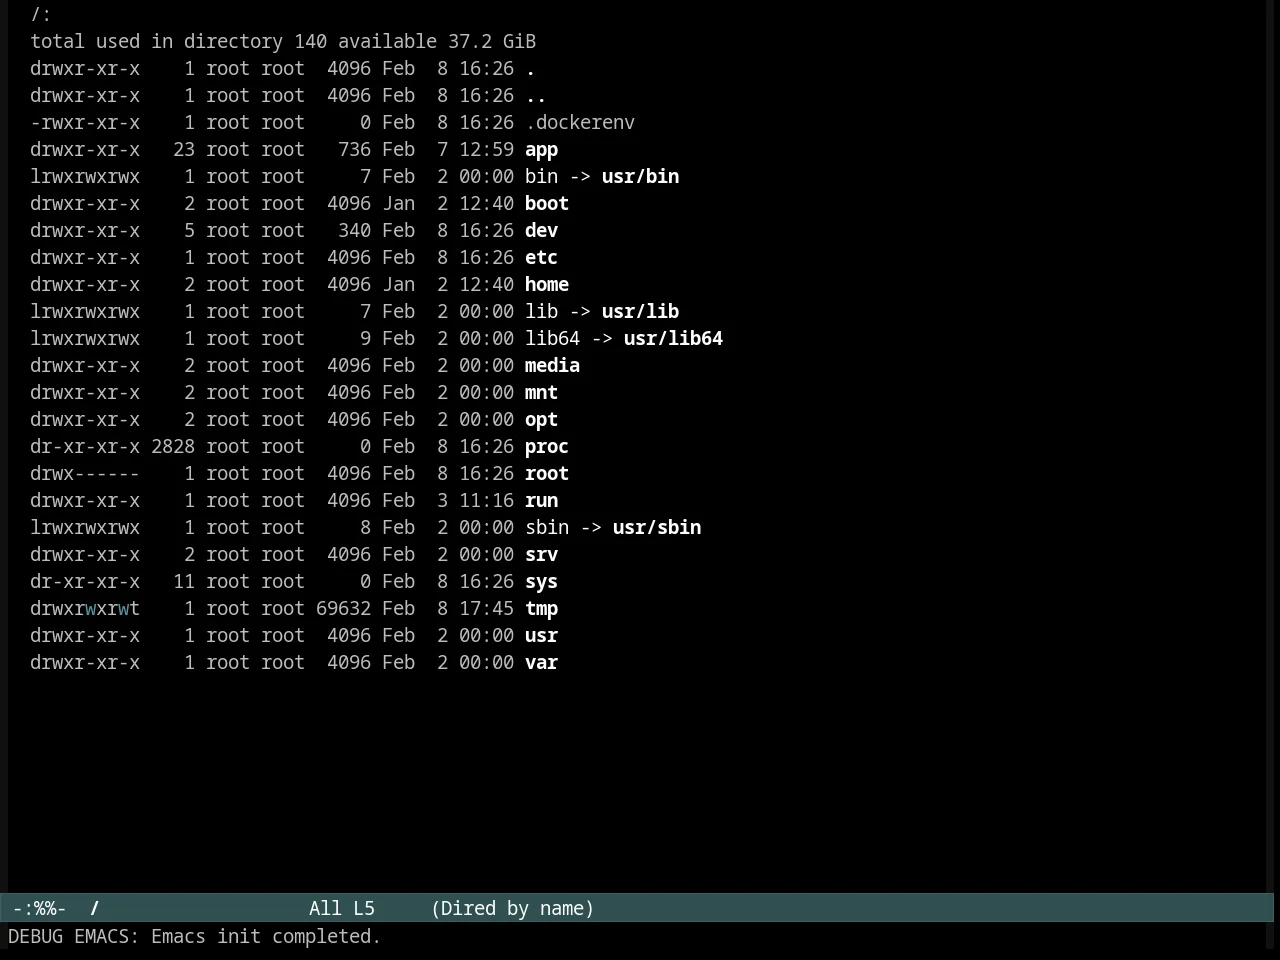The image size is (1280, 960).
Task: Select the .dockerenv file name
Action: click(580, 123)
